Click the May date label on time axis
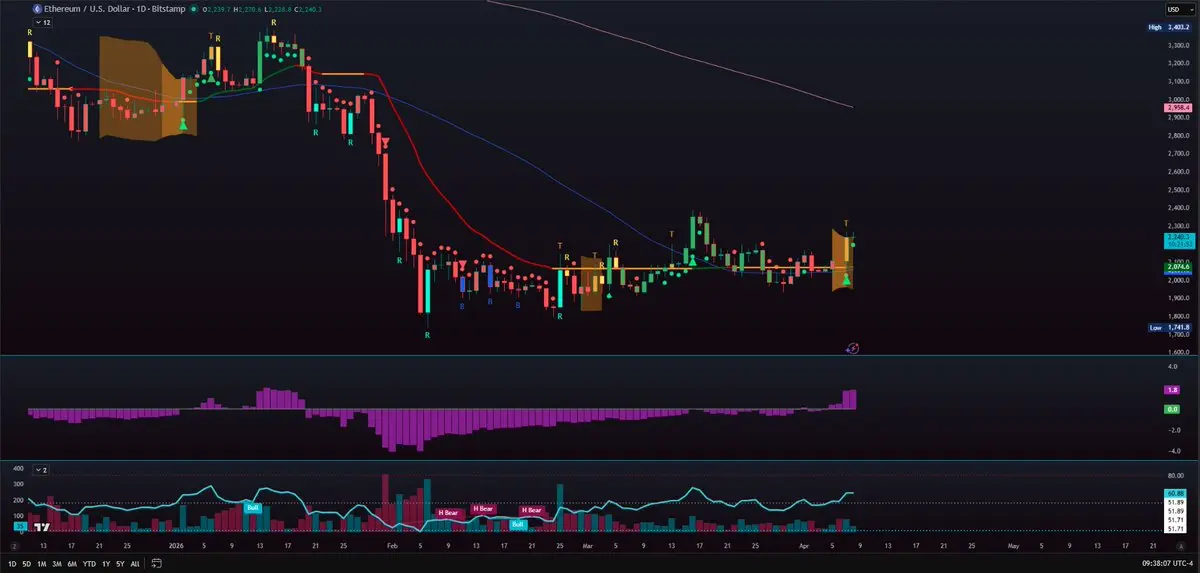 click(1012, 548)
